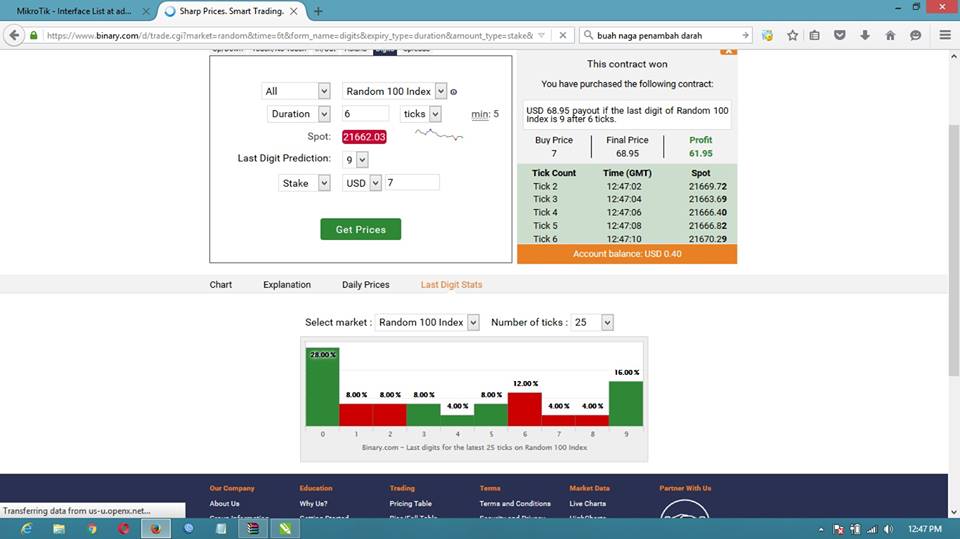Open Google Chrome from the taskbar

(x=92, y=529)
